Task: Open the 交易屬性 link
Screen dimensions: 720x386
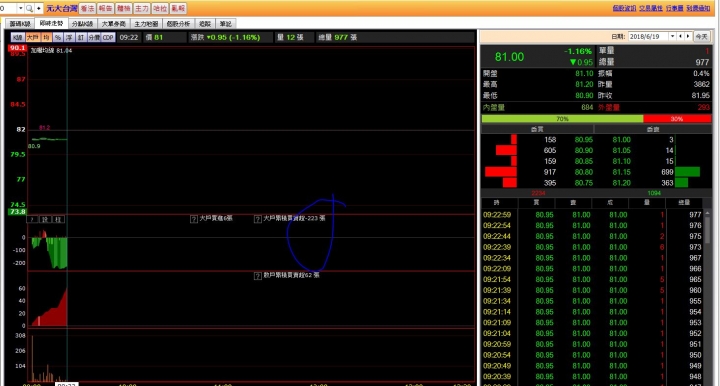Action: click(x=651, y=8)
